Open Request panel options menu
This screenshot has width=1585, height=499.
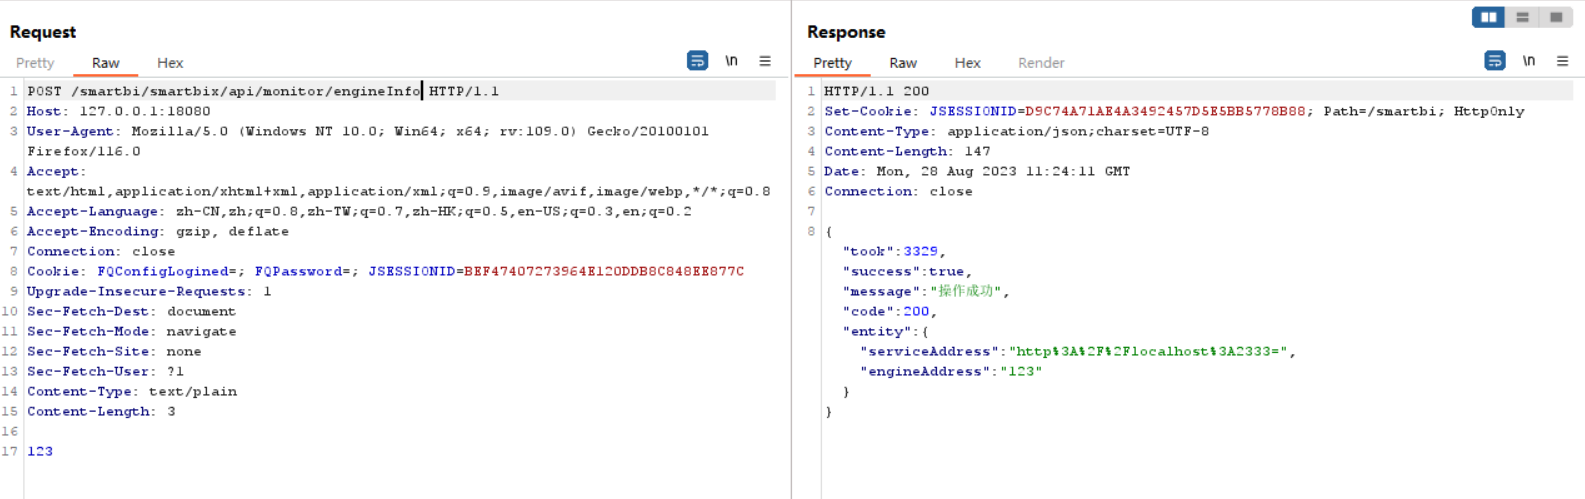pos(765,61)
